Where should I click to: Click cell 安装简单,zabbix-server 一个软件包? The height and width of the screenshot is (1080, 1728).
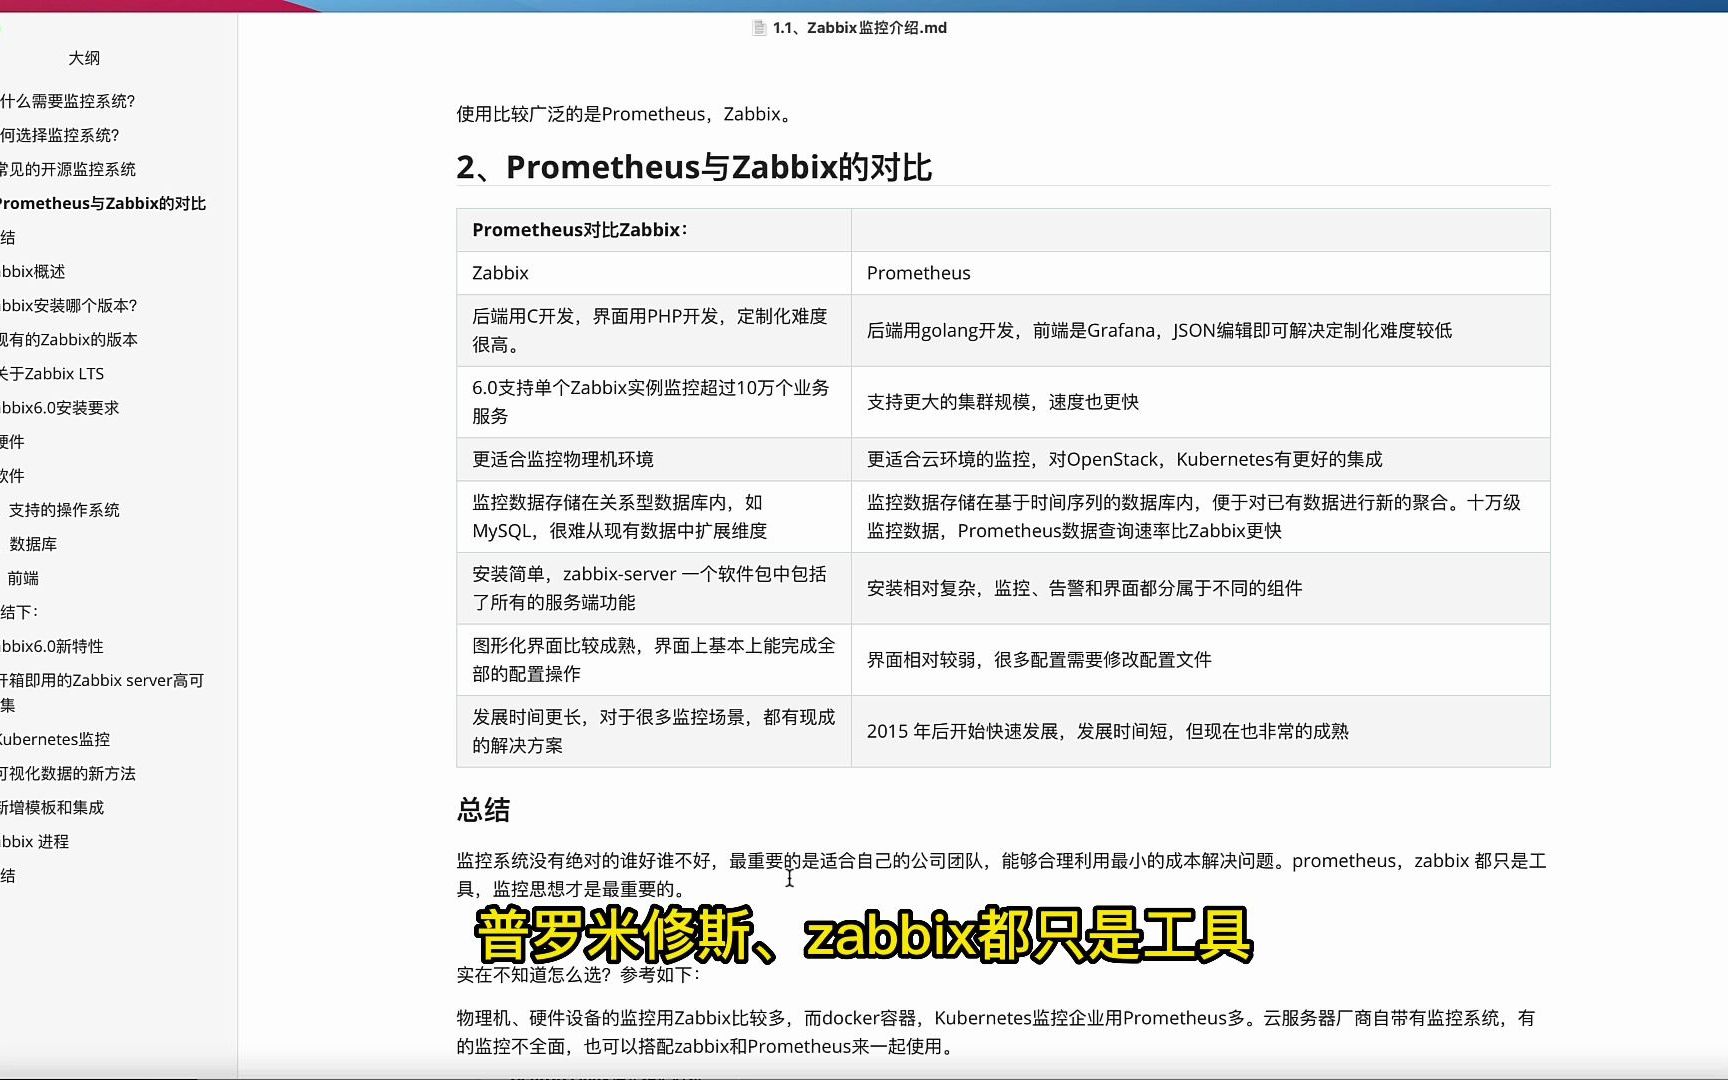click(x=653, y=588)
